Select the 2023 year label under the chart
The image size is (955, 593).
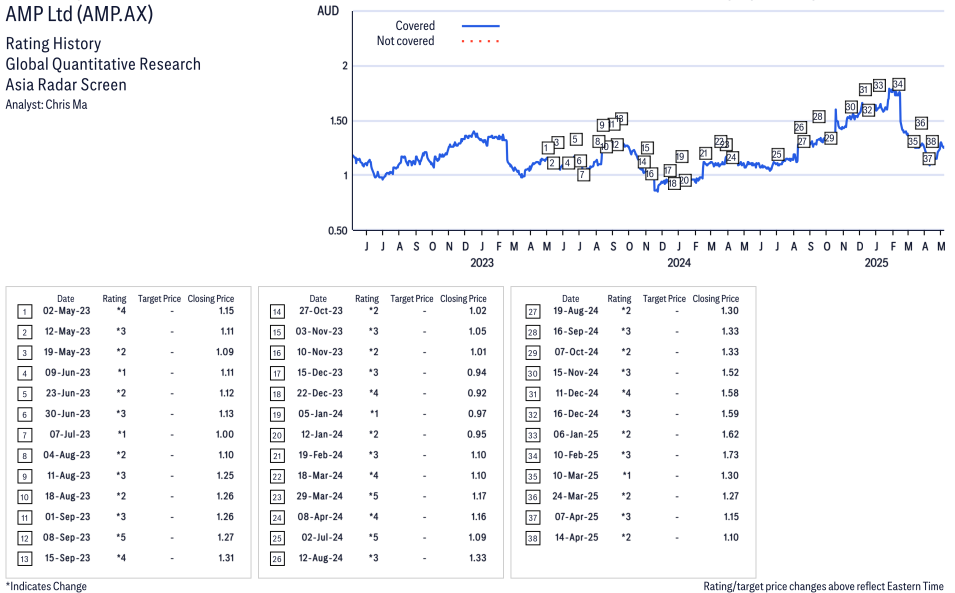(482, 262)
